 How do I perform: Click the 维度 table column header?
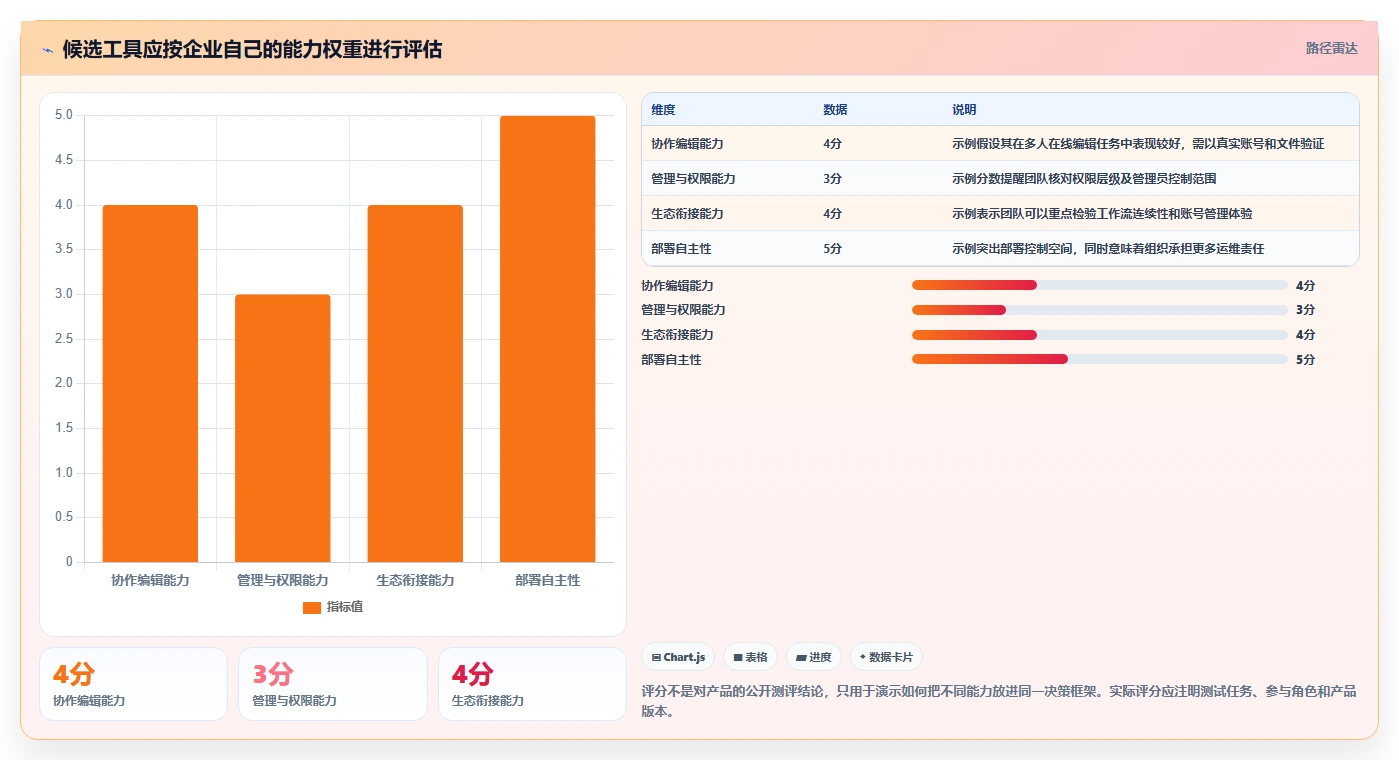tap(663, 110)
